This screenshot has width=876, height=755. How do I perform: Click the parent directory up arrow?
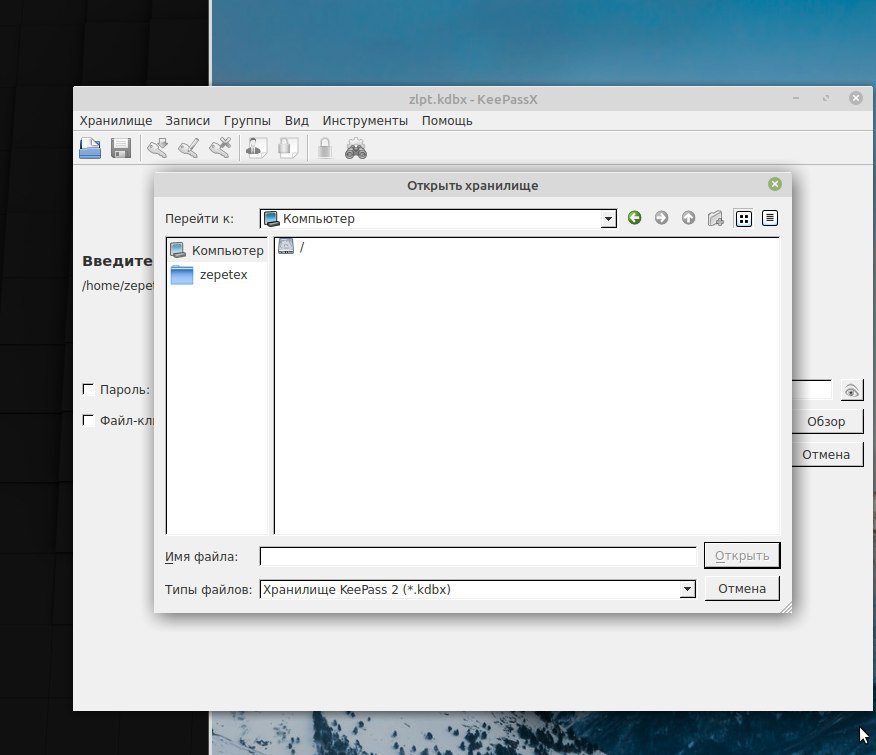tap(688, 218)
